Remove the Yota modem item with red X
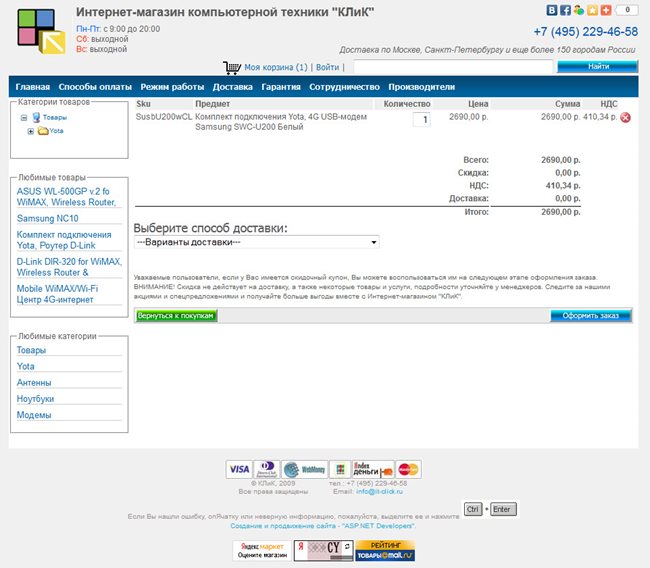 tap(625, 117)
